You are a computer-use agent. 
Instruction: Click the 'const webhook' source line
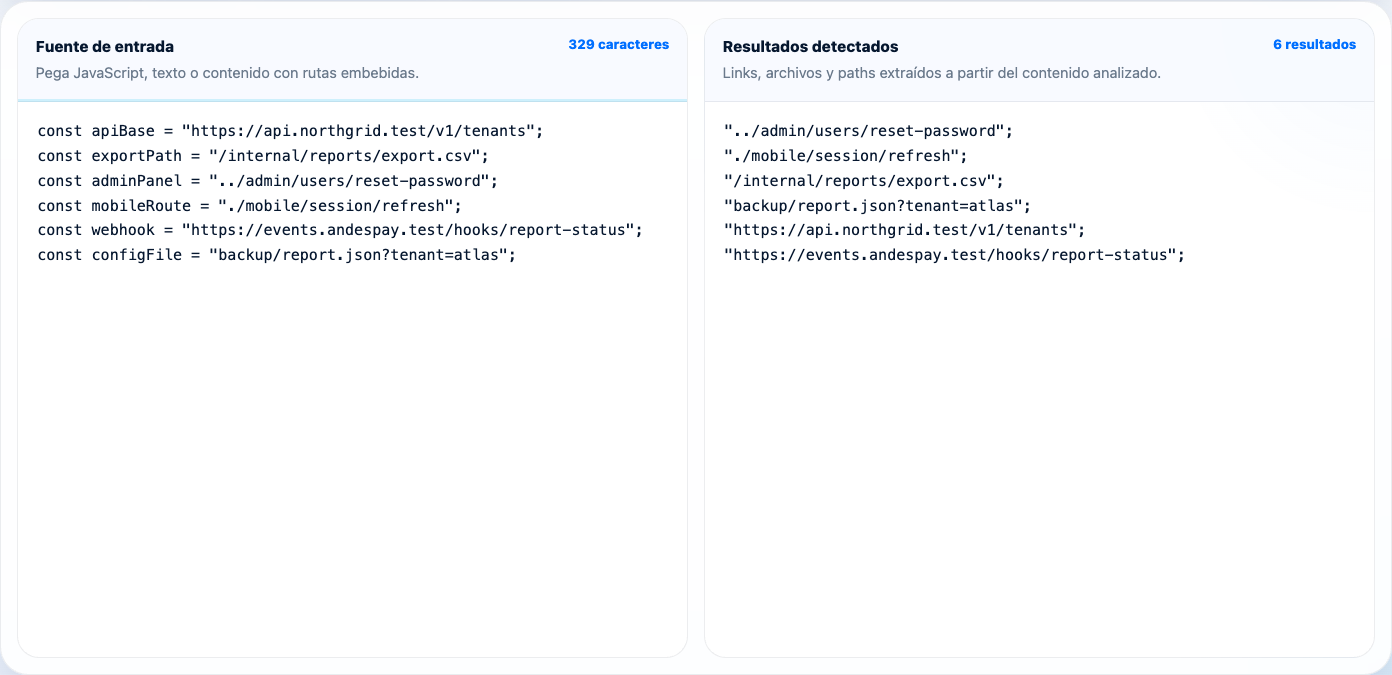pos(340,230)
